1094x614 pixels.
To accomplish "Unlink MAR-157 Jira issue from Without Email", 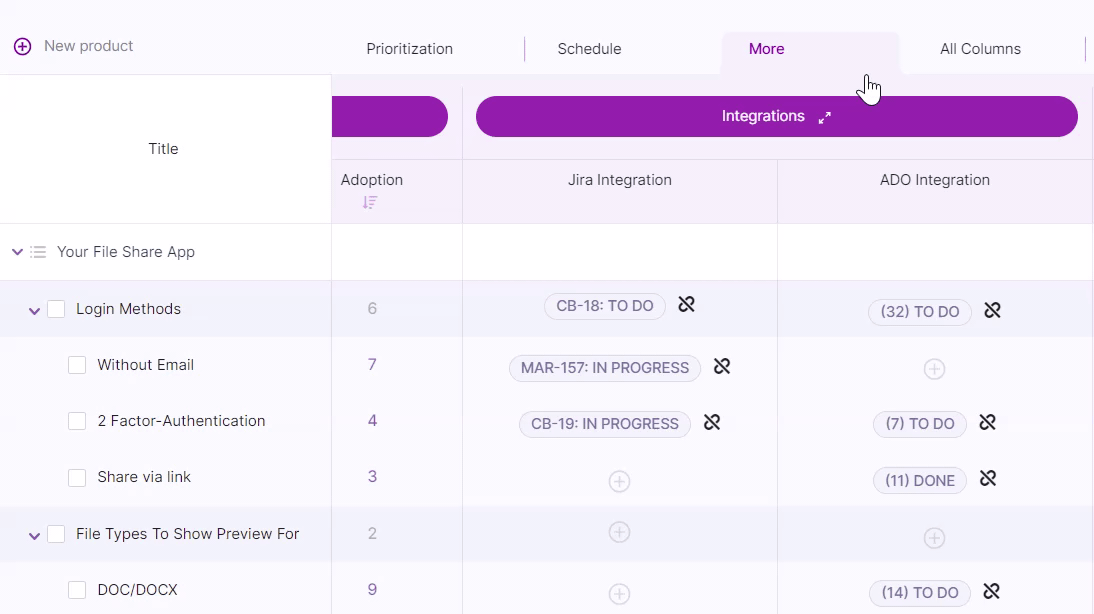I will (x=721, y=367).
